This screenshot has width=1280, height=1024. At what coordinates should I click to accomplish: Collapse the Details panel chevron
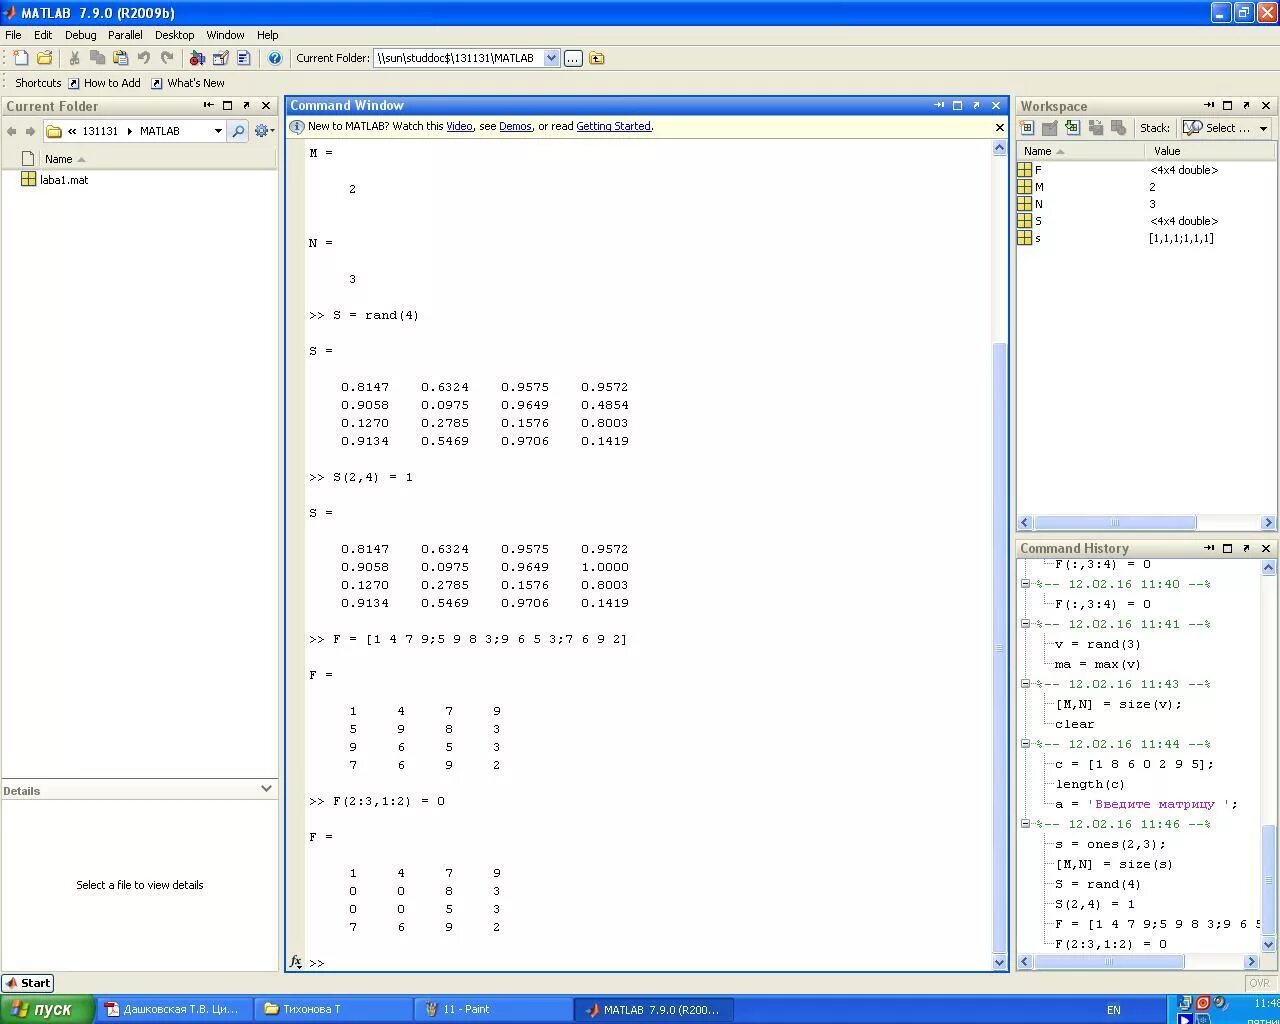tap(266, 789)
